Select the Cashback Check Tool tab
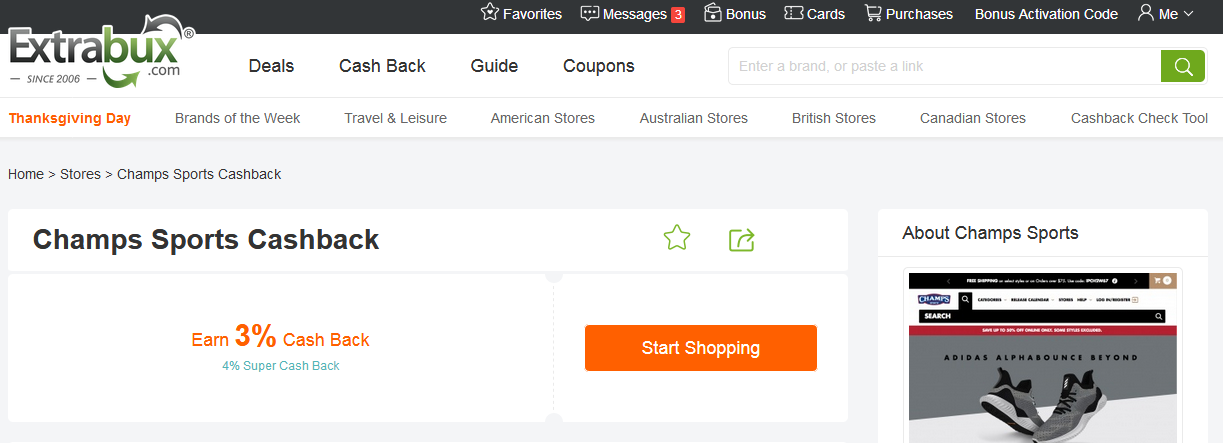The image size is (1223, 443). pyautogui.click(x=1139, y=118)
